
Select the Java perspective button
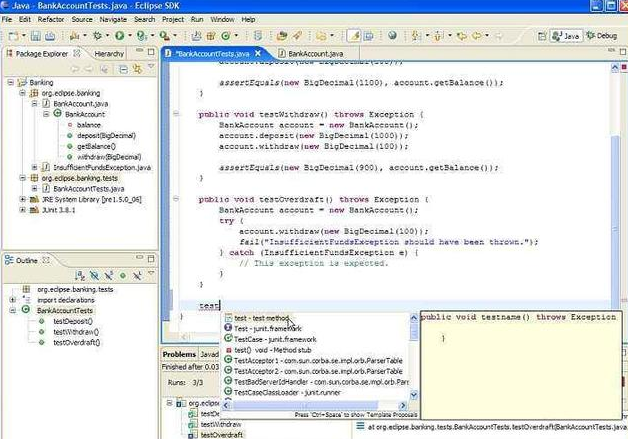(x=568, y=35)
